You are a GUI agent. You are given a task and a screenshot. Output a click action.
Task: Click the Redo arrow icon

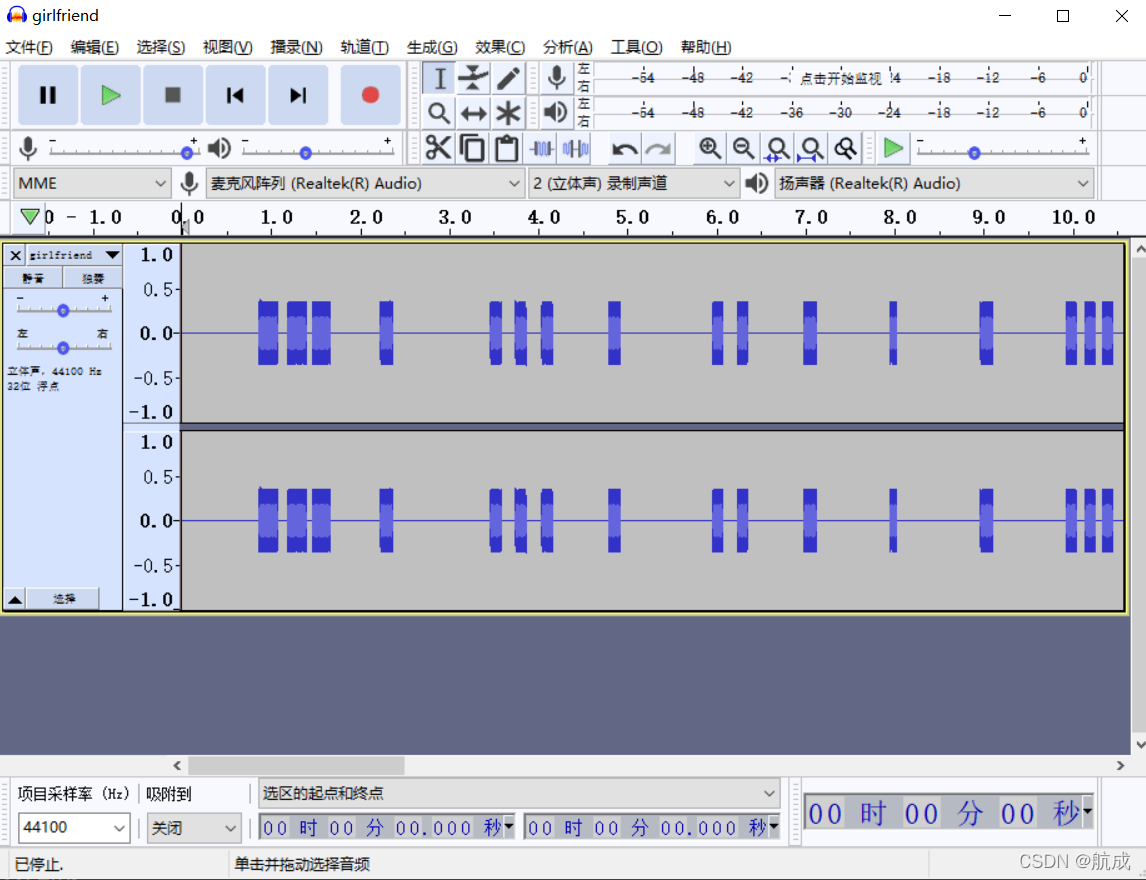coord(659,148)
